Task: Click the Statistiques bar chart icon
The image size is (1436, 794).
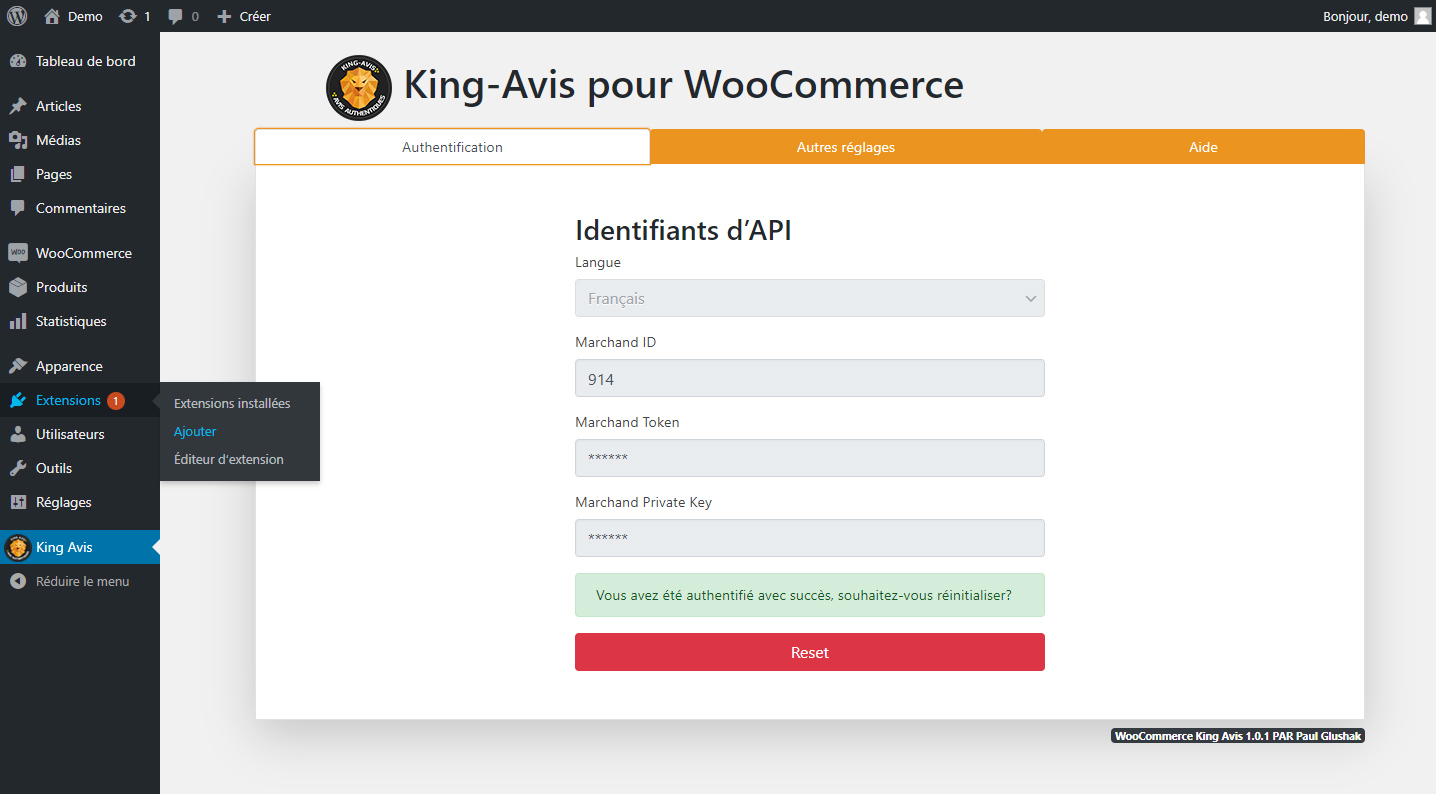Action: [18, 321]
